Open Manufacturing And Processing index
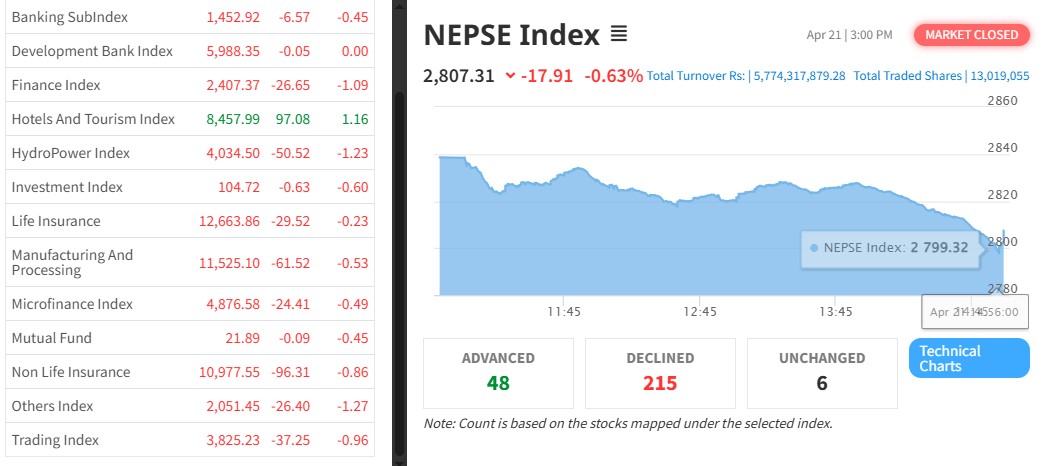 [x=72, y=263]
